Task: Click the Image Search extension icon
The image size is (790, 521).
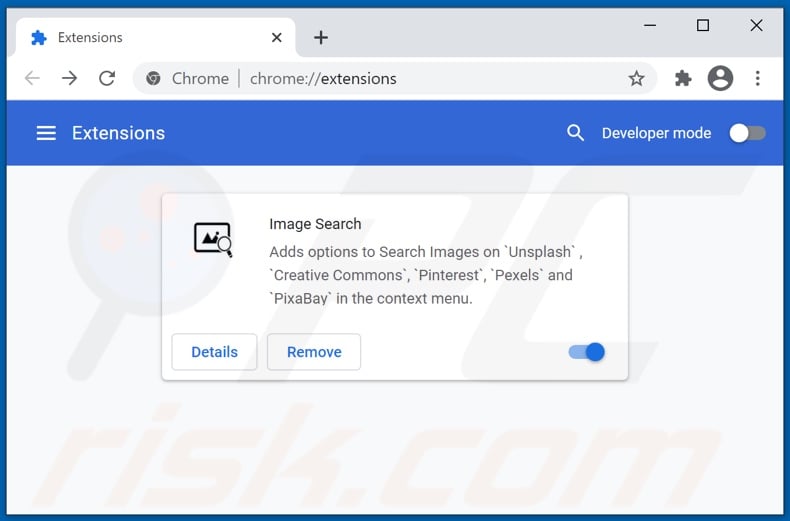Action: 213,239
